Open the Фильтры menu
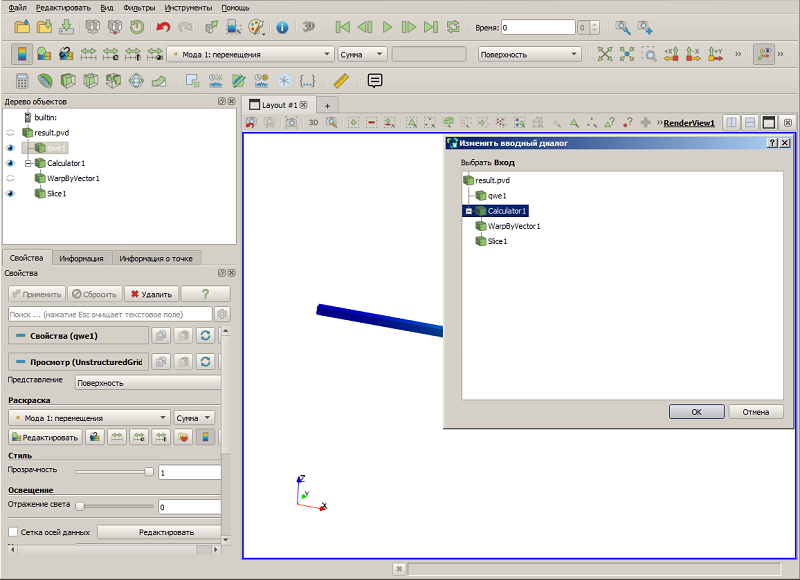The width and height of the screenshot is (800, 580). pyautogui.click(x=139, y=8)
